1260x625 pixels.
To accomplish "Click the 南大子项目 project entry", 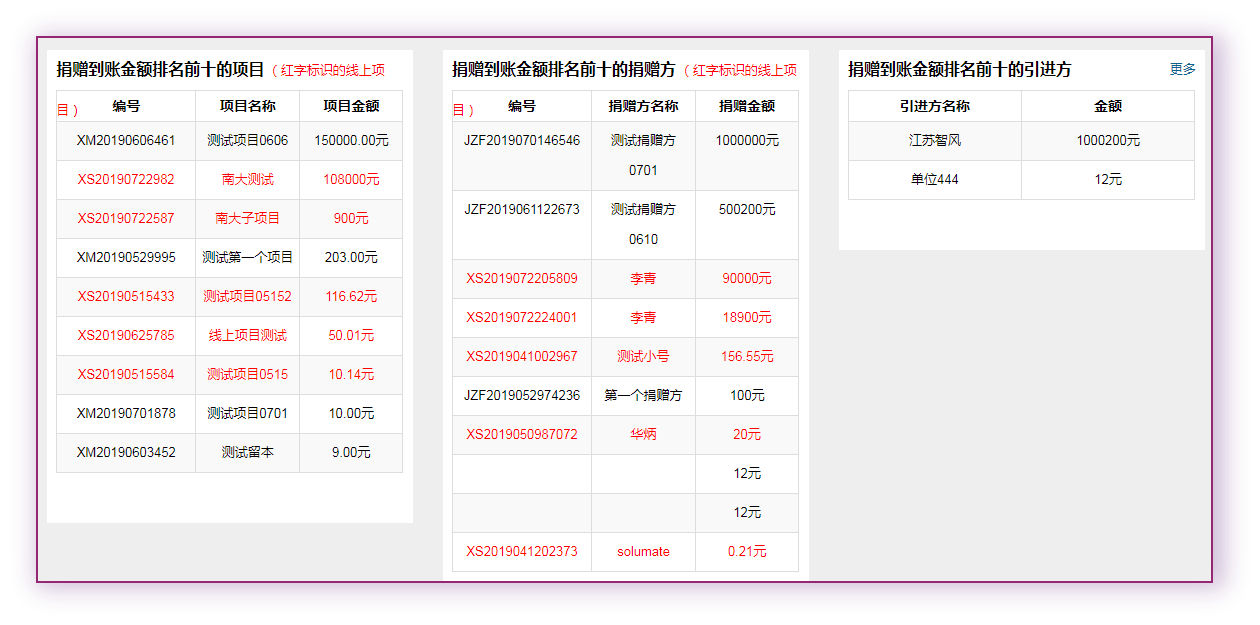I will coord(247,219).
